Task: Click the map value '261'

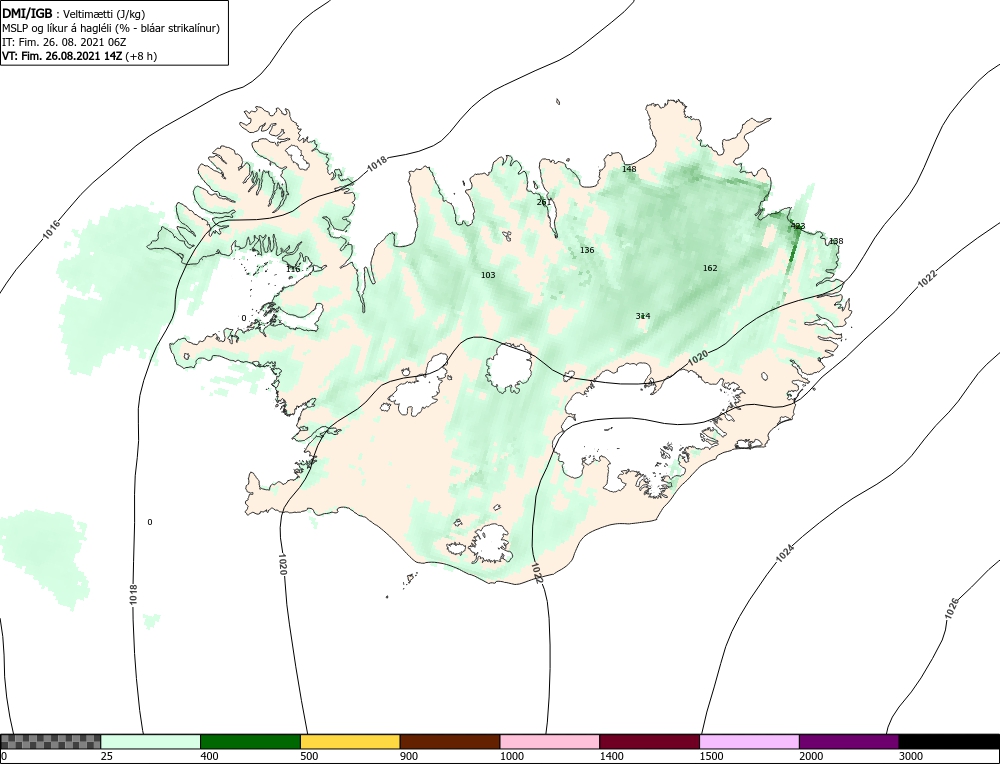Action: [x=543, y=202]
